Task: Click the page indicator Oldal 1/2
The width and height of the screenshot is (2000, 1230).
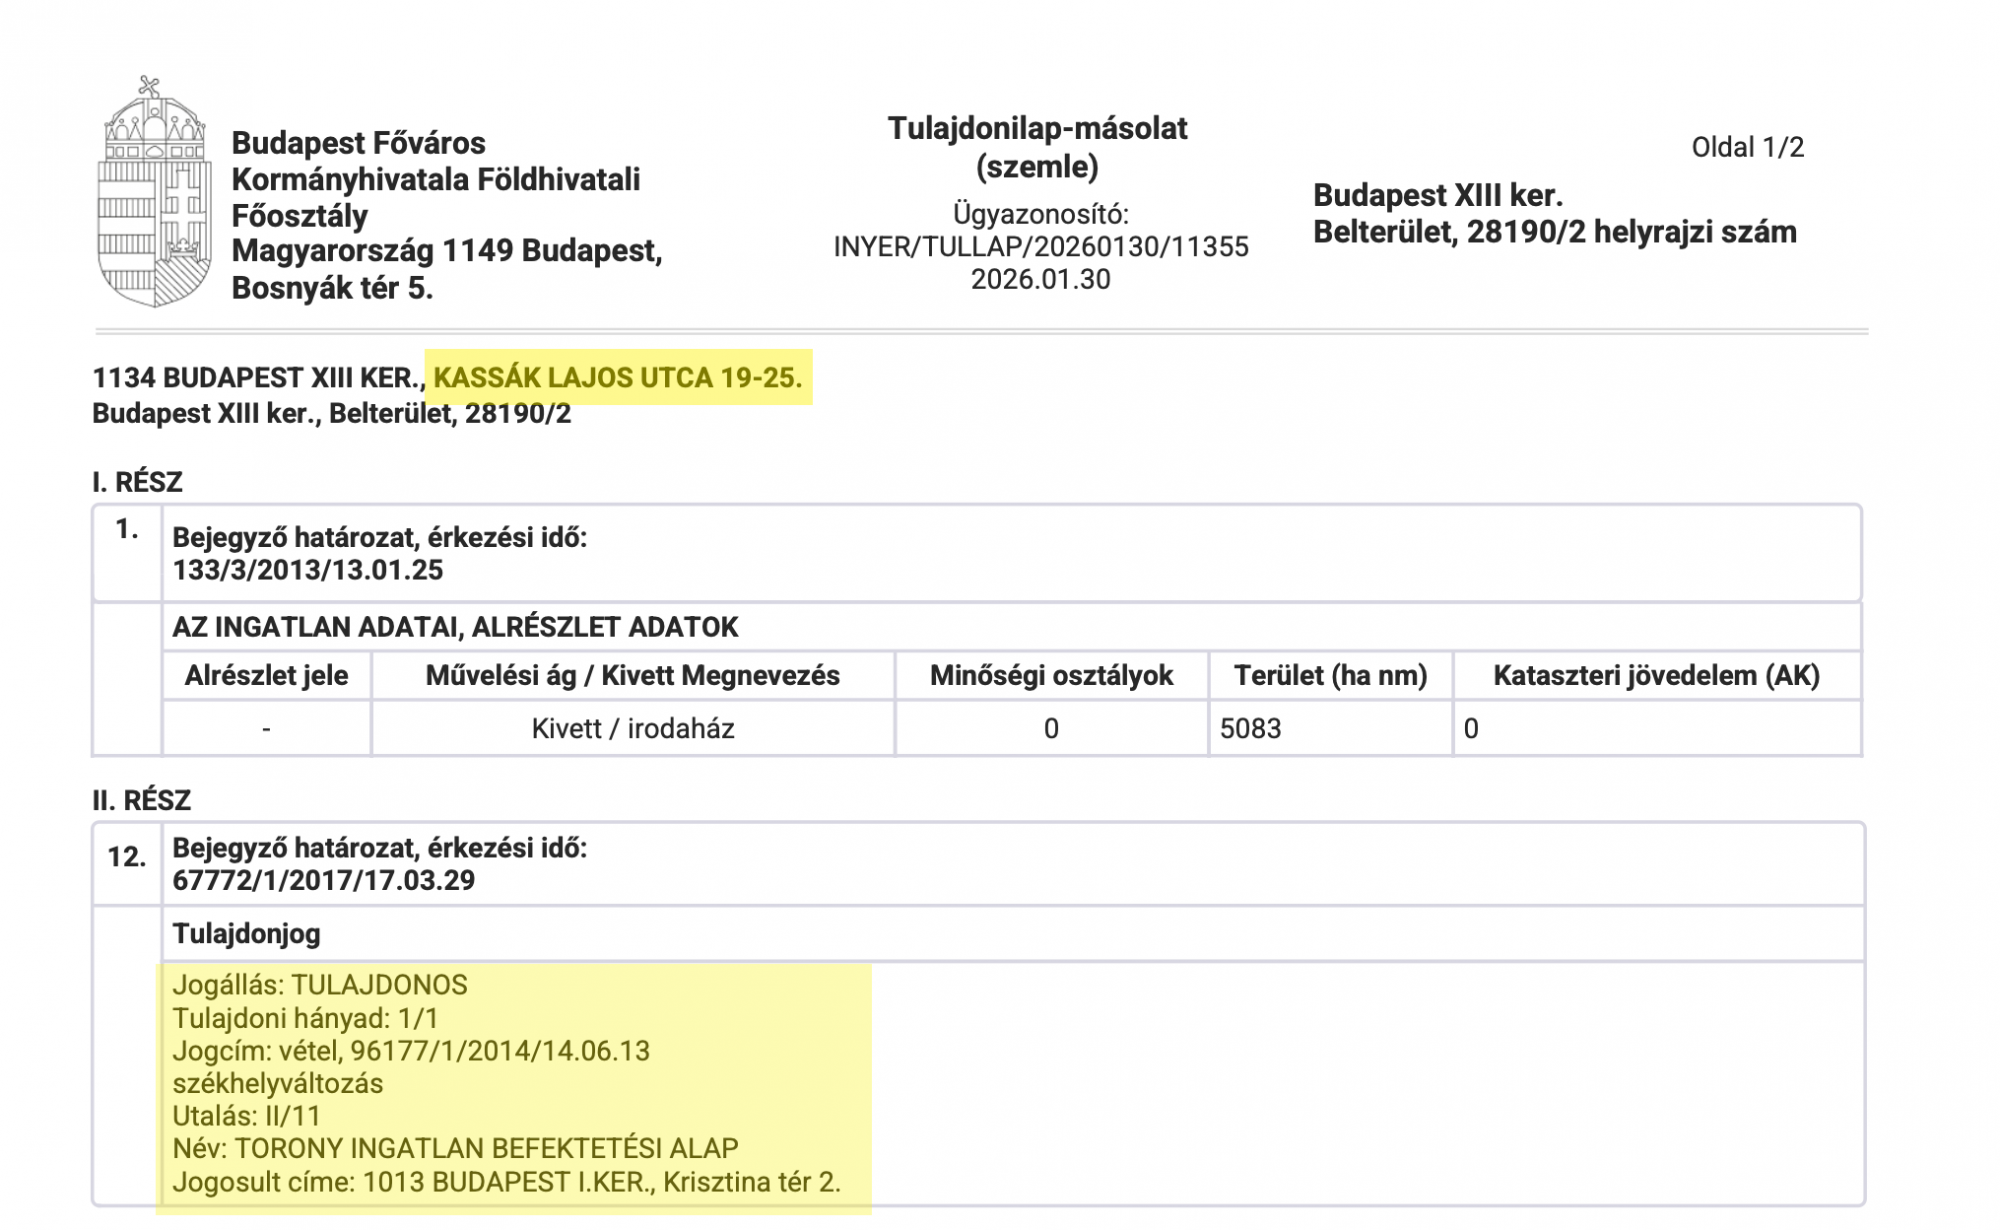Action: (1747, 148)
